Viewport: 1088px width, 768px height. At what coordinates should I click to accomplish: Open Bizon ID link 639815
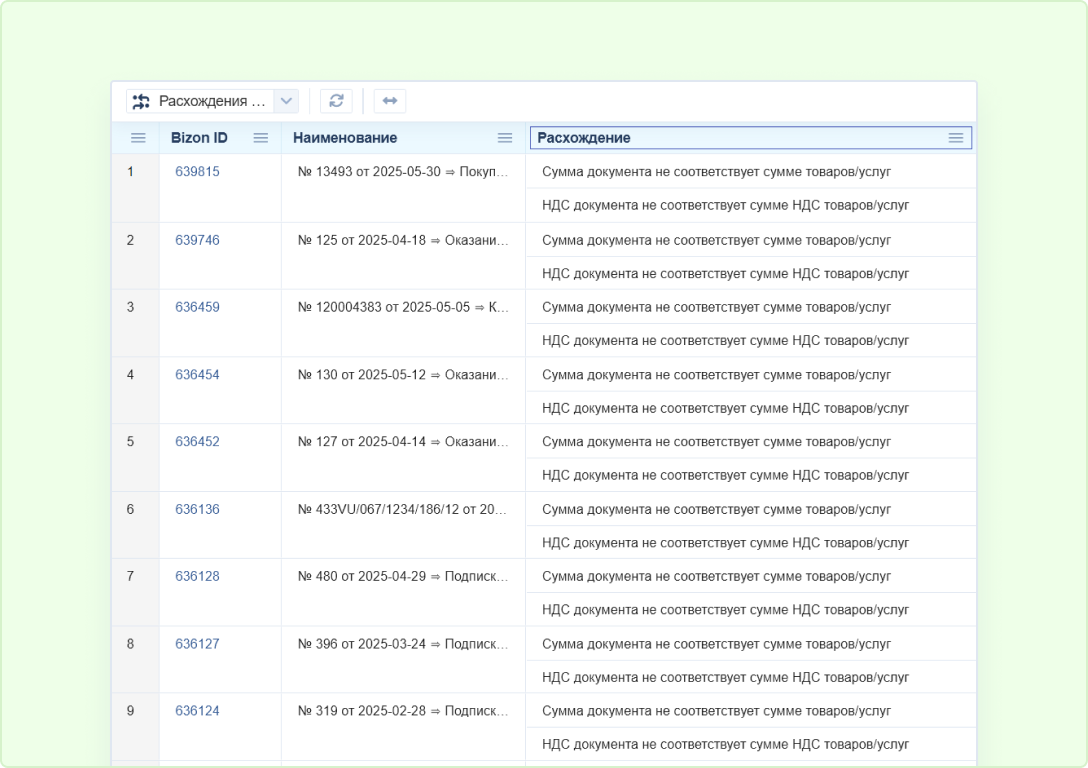coord(197,172)
